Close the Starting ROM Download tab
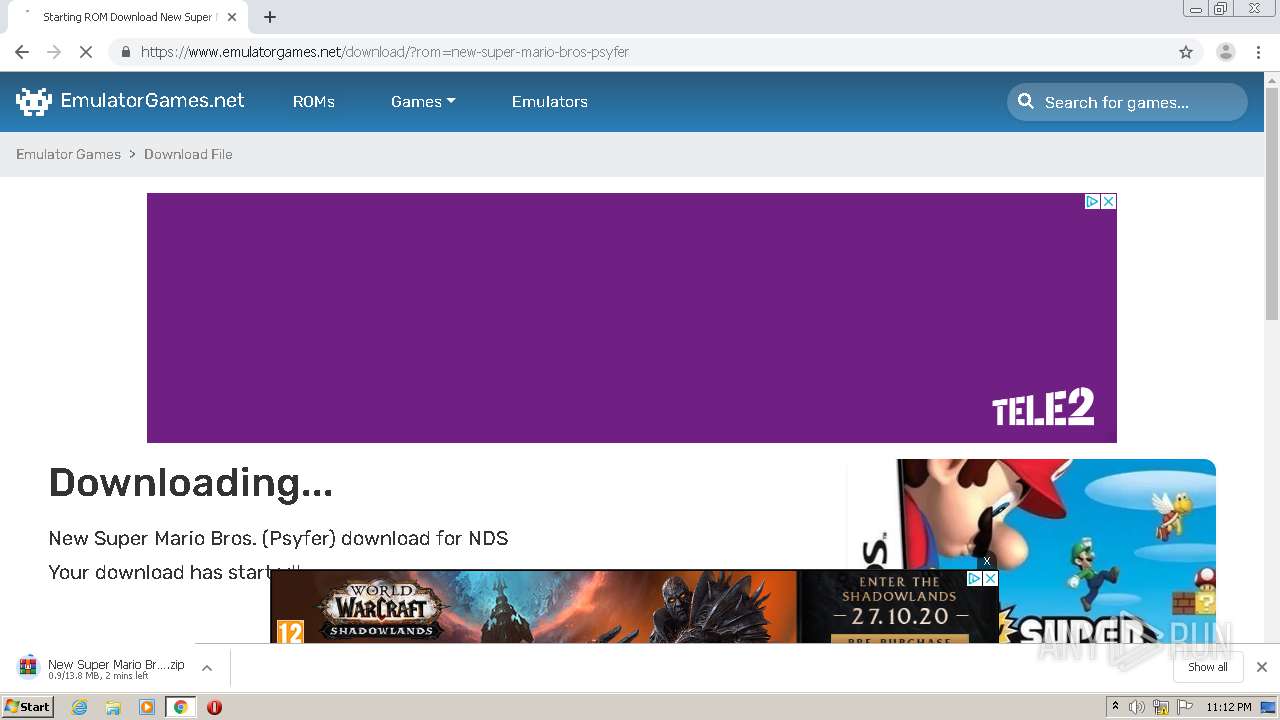Screen dimensions: 1280x720 [232, 17]
